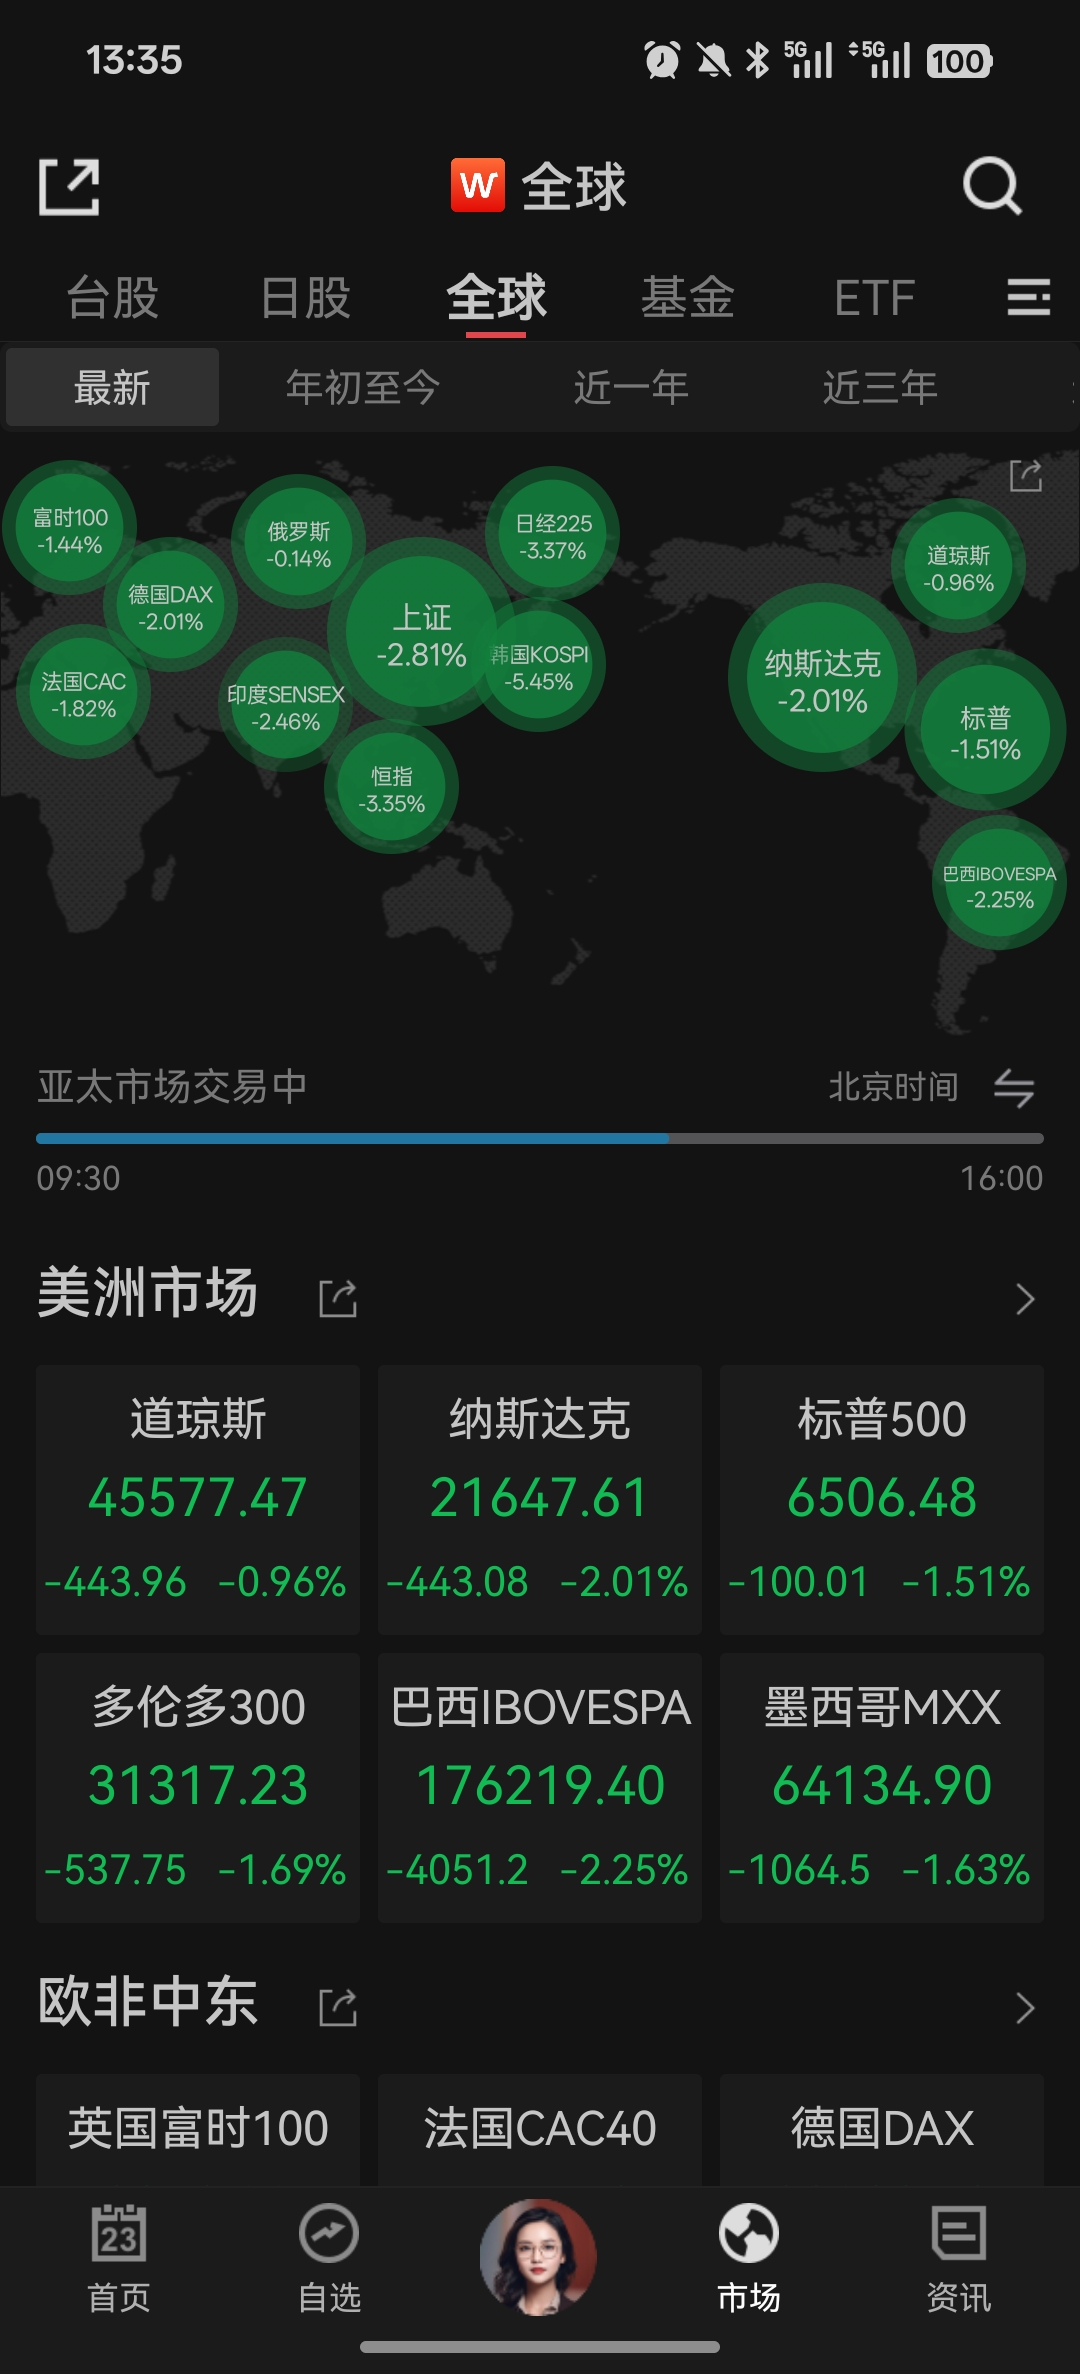1080x2374 pixels.
Task: Share the world map bubble chart
Action: point(1026,476)
